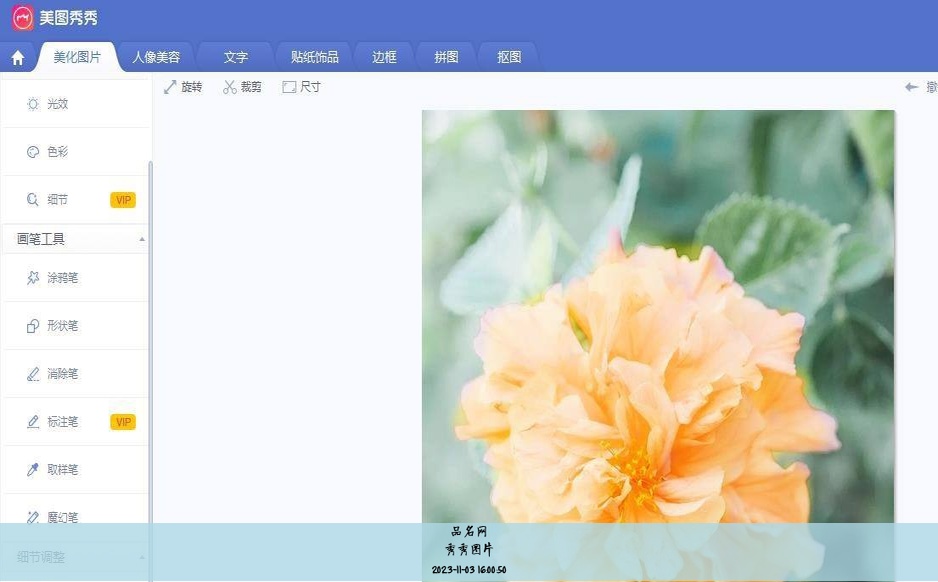Select the 细节 magnifier icon

[33, 200]
